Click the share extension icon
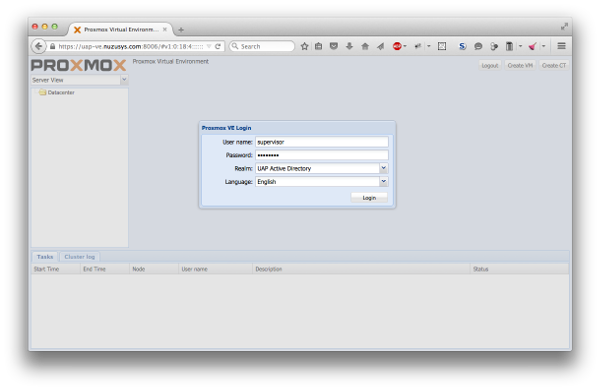Image resolution: width=600 pixels, height=390 pixels. [494, 46]
